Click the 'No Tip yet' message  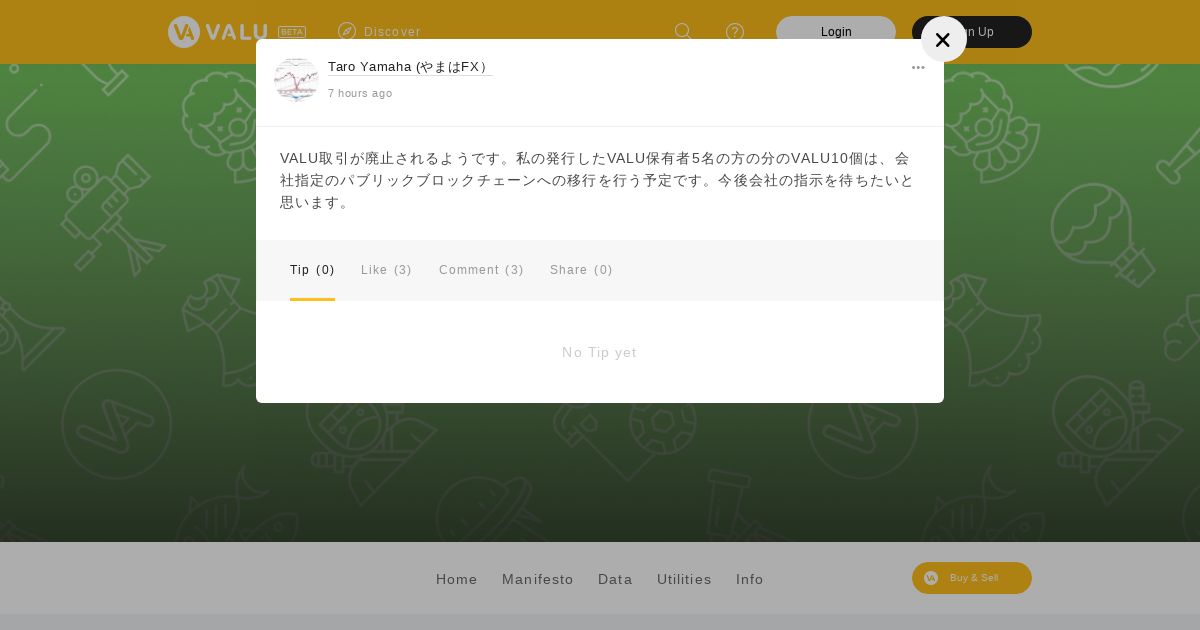599,352
